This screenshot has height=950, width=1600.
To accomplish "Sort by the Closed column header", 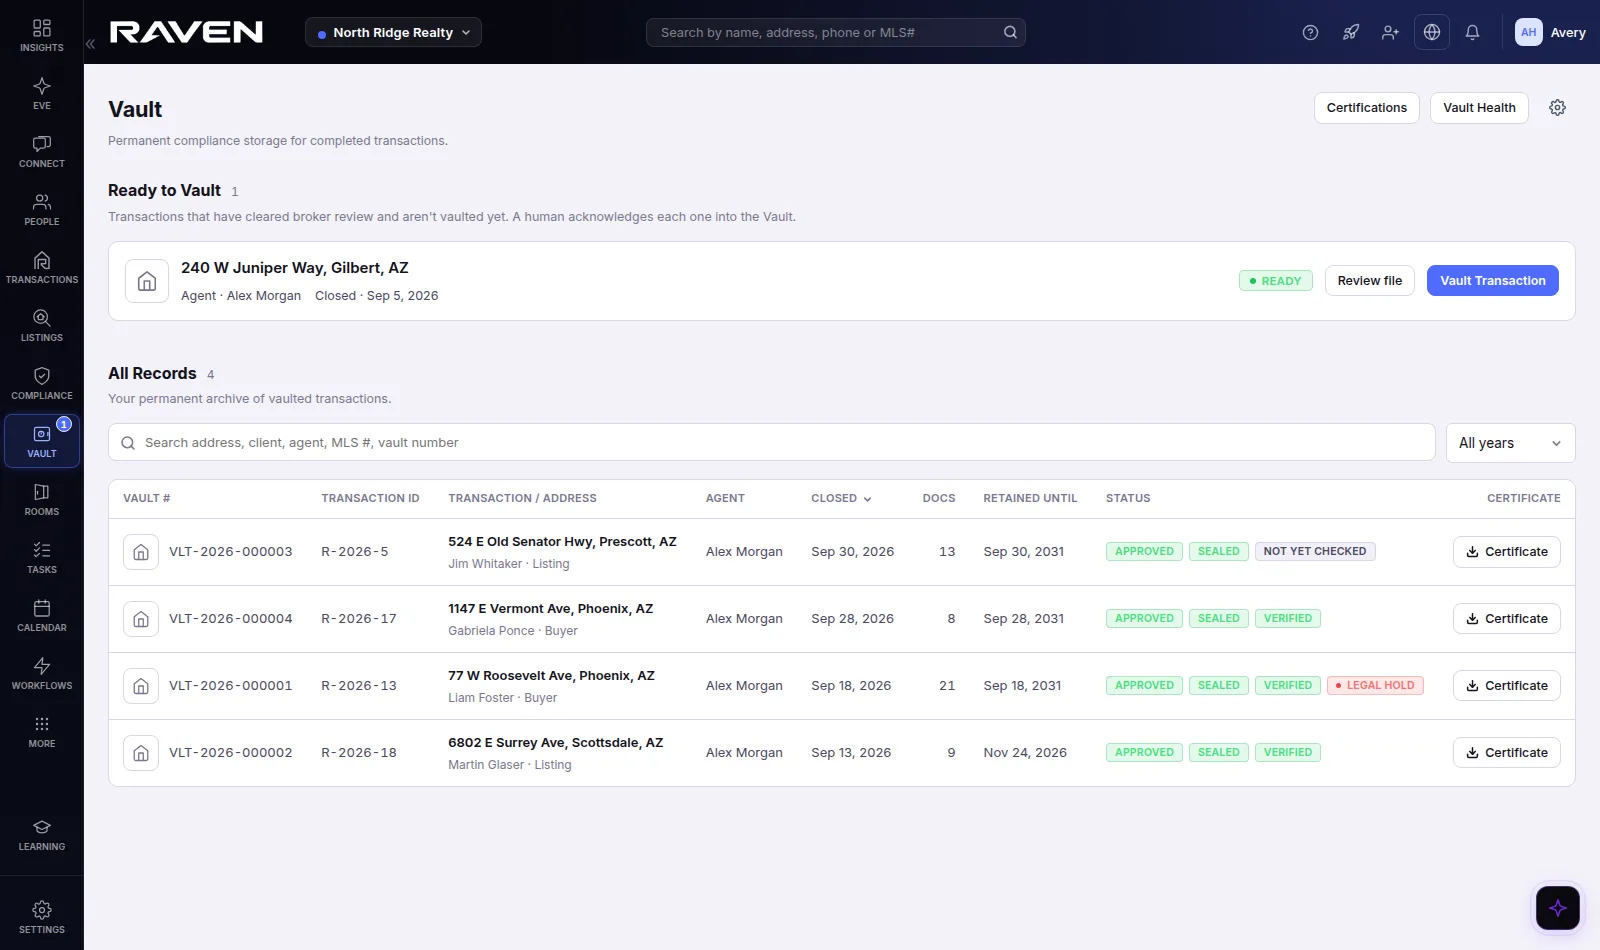I will pos(841,498).
